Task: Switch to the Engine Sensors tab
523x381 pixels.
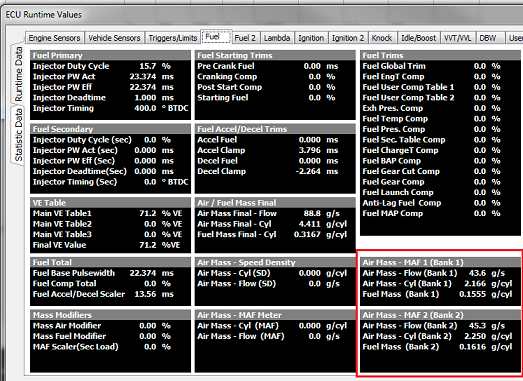Action: pos(54,38)
